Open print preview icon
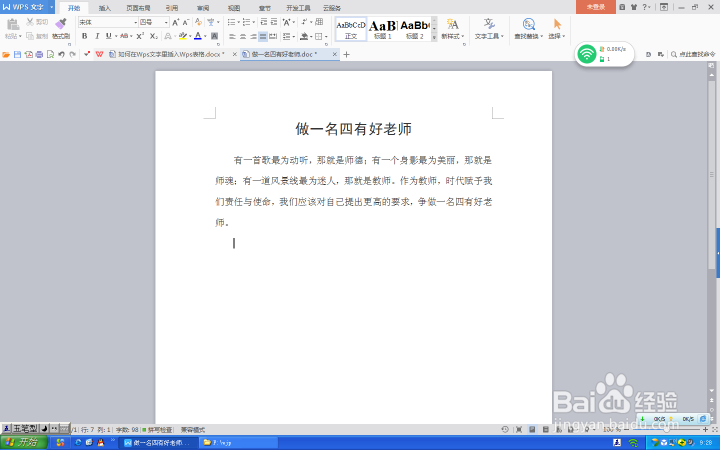Viewport: 720px width, 450px height. pyautogui.click(x=51, y=54)
